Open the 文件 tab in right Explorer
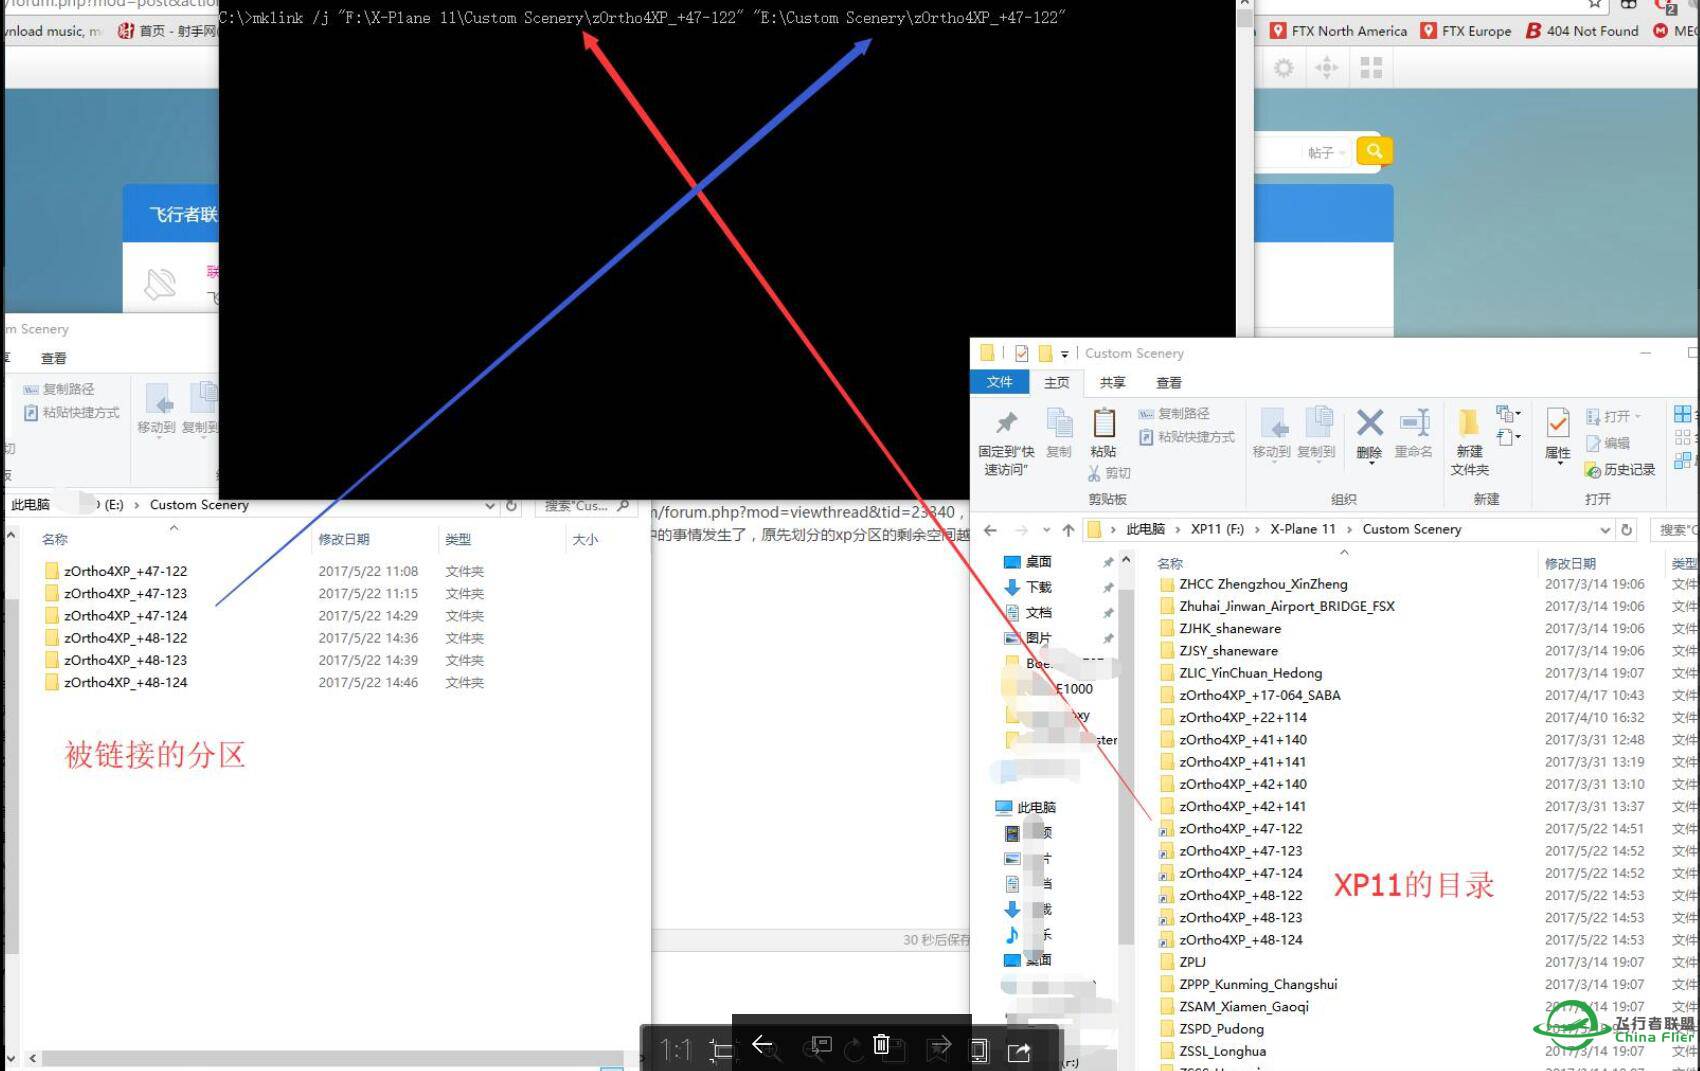 point(999,382)
